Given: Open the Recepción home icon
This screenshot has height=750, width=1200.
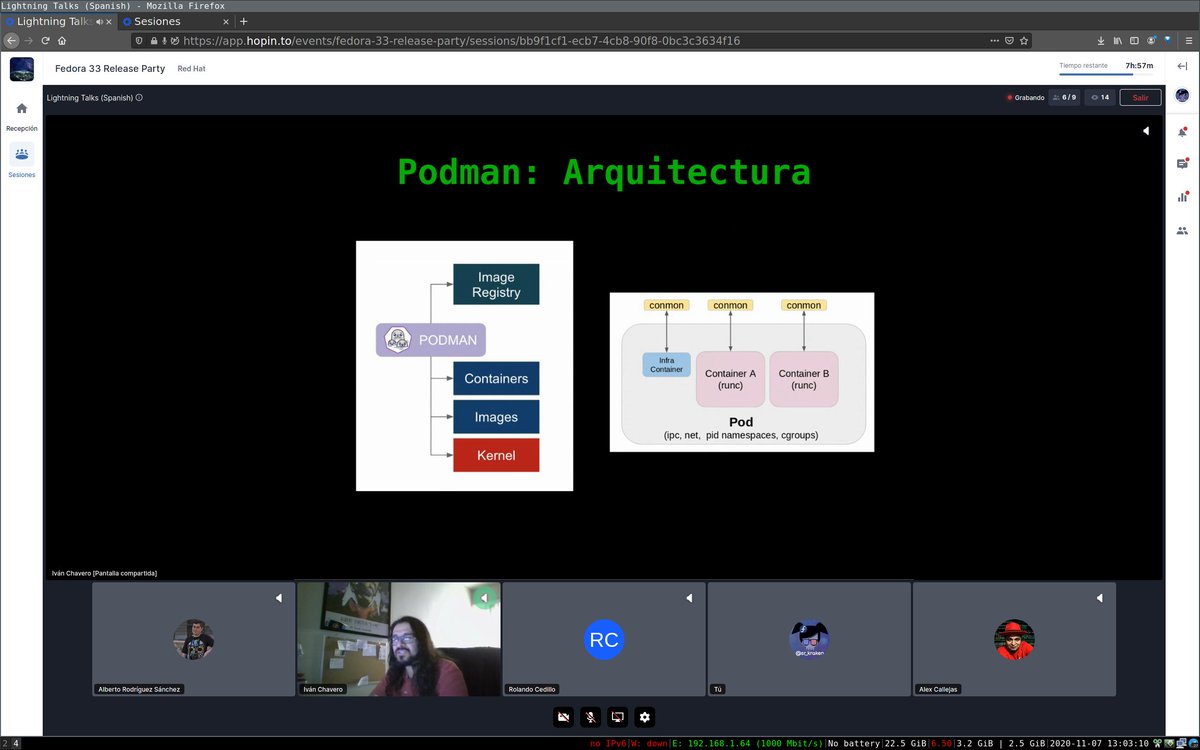Looking at the screenshot, I should [x=22, y=108].
